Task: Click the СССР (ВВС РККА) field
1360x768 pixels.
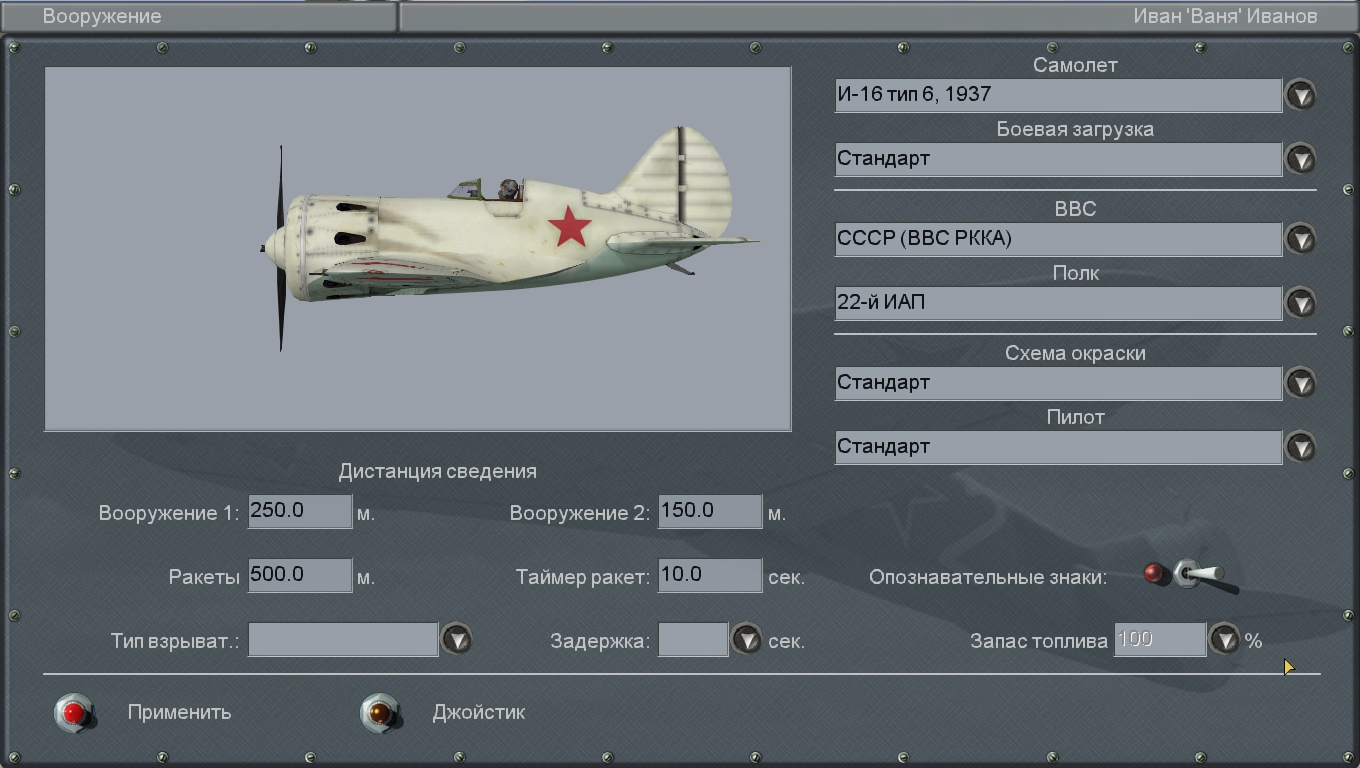Action: (1058, 239)
